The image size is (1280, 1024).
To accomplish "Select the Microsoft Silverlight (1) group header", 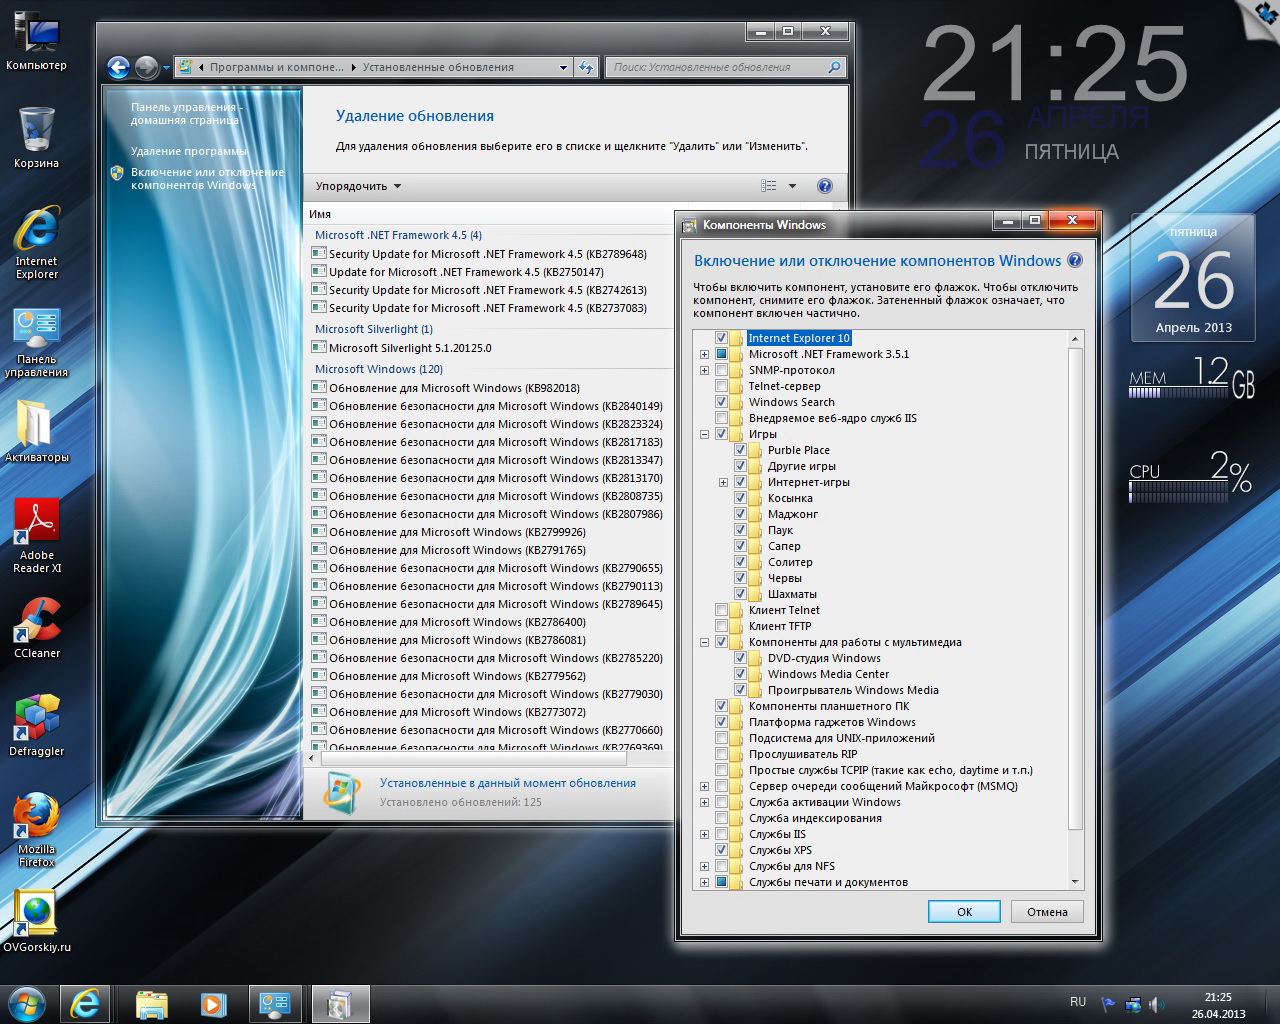I will [x=374, y=329].
